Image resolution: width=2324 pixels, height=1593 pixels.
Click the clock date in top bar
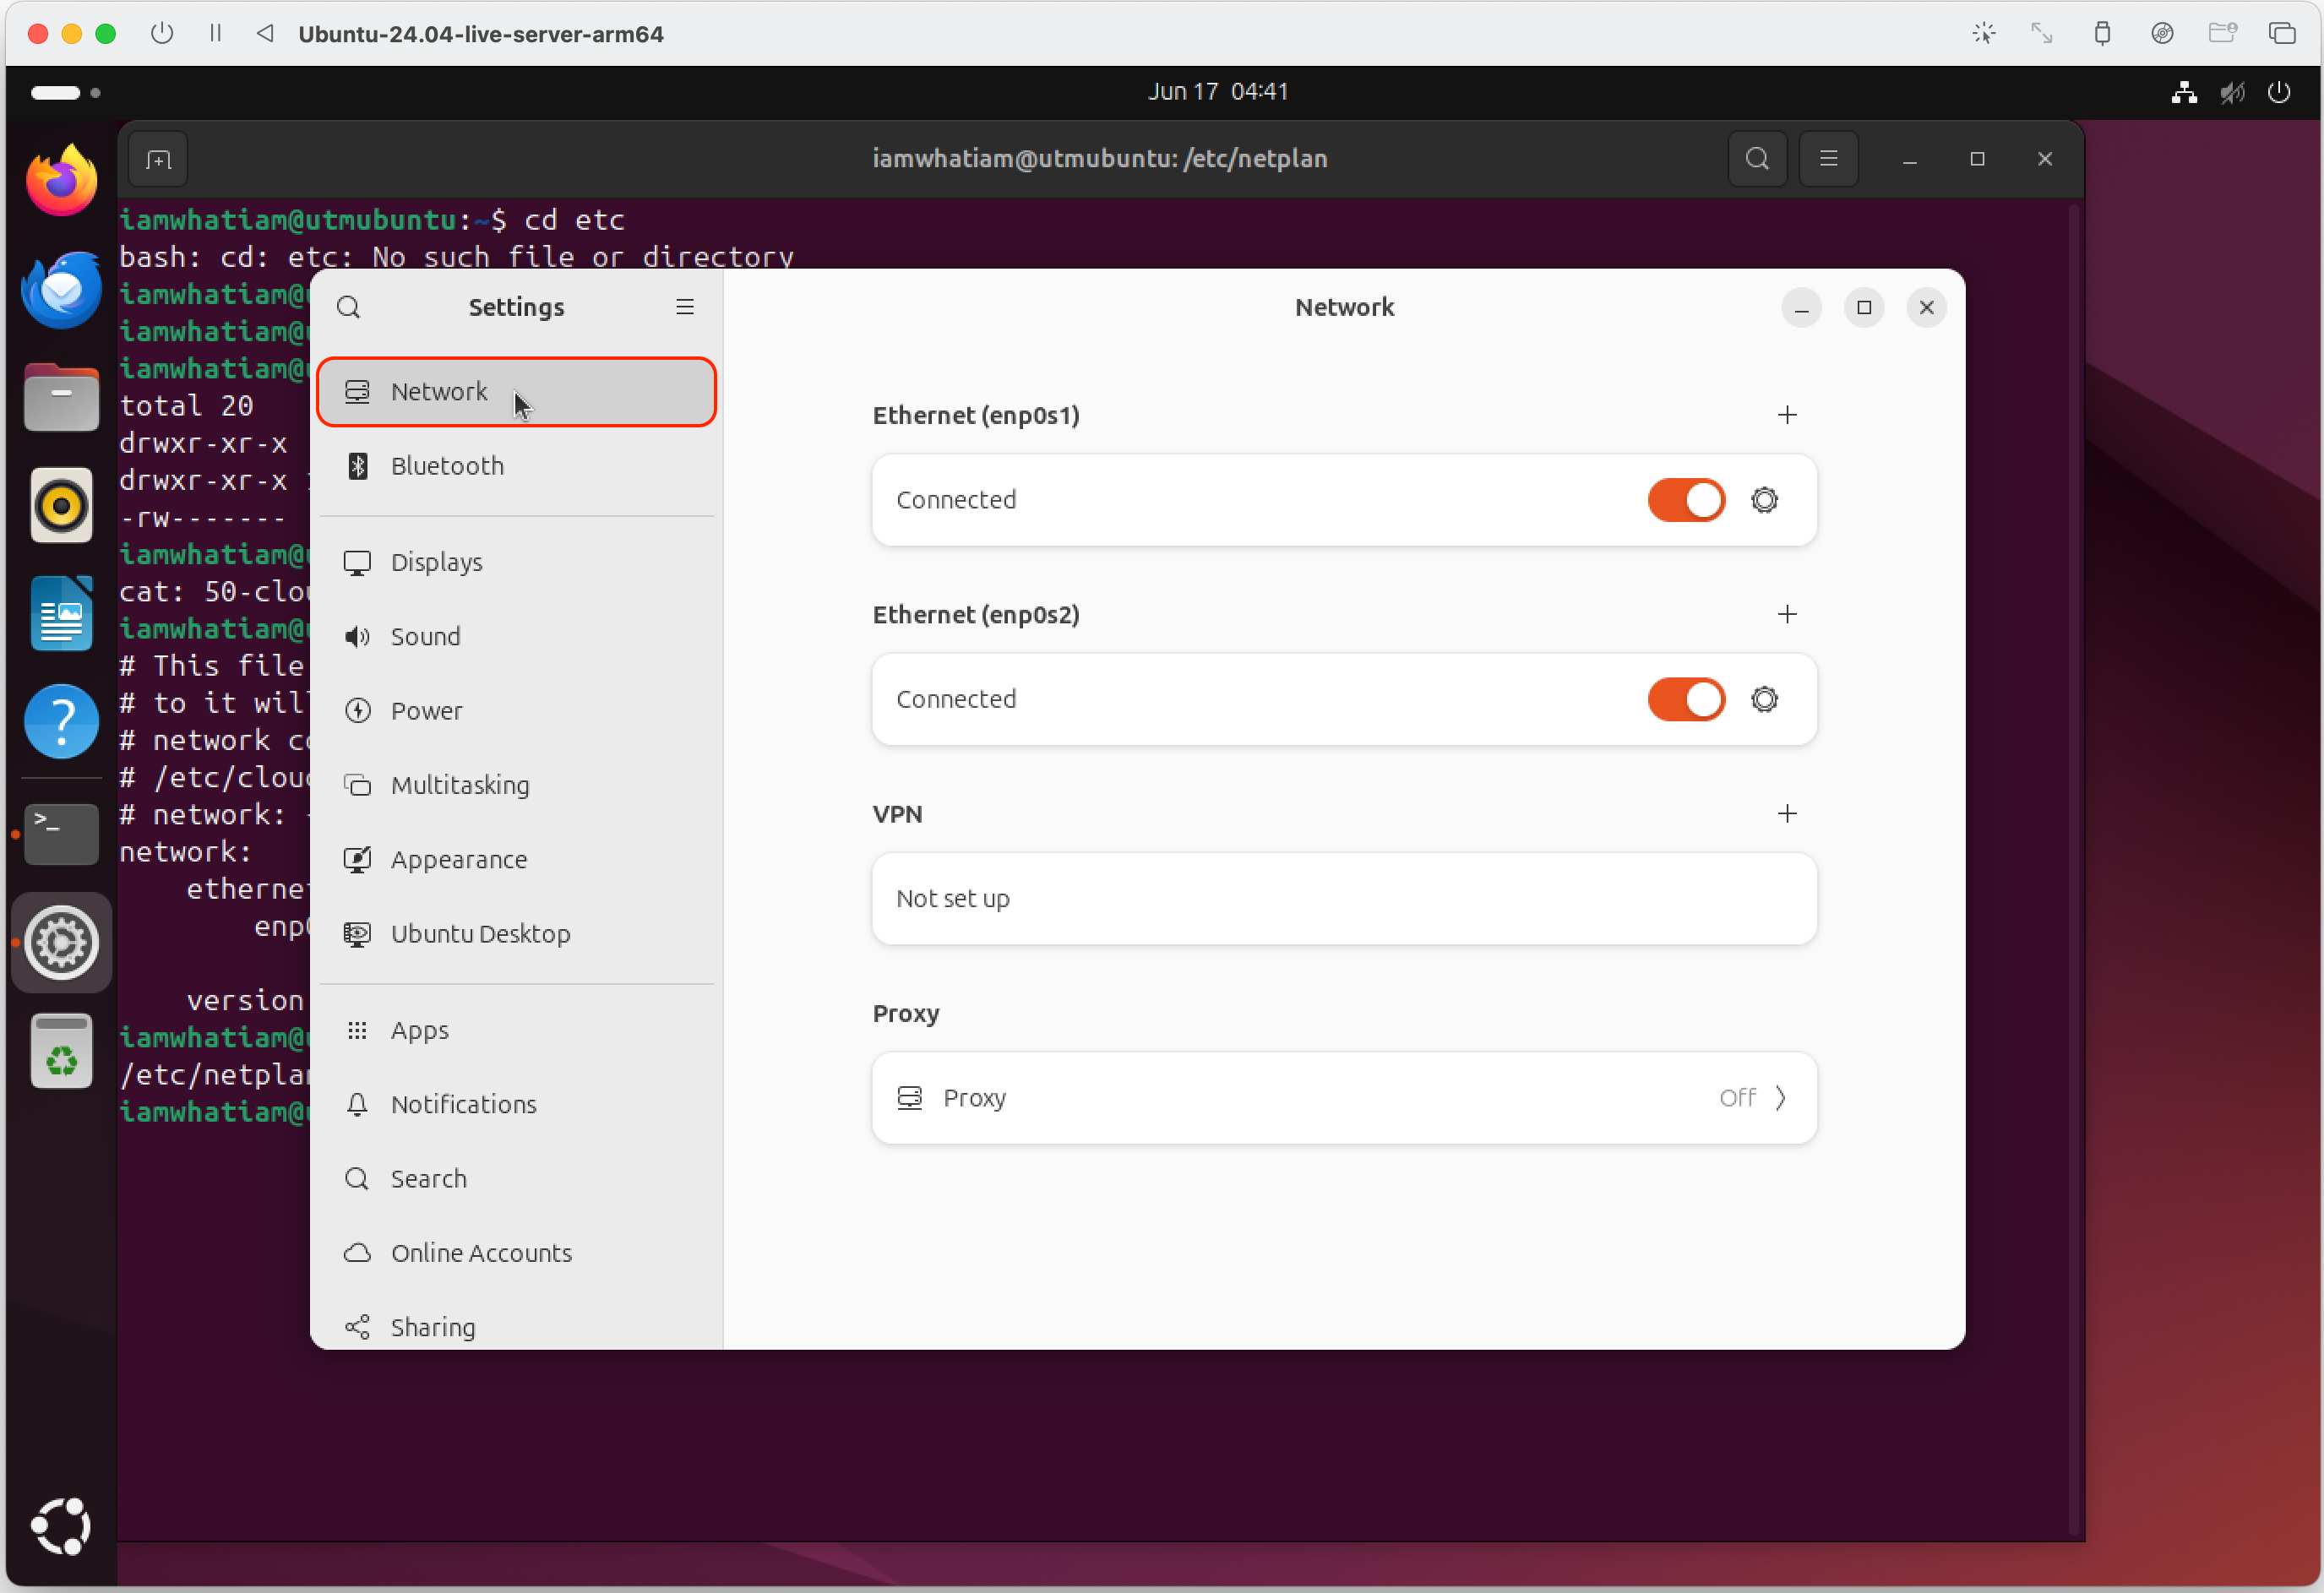coord(1217,92)
